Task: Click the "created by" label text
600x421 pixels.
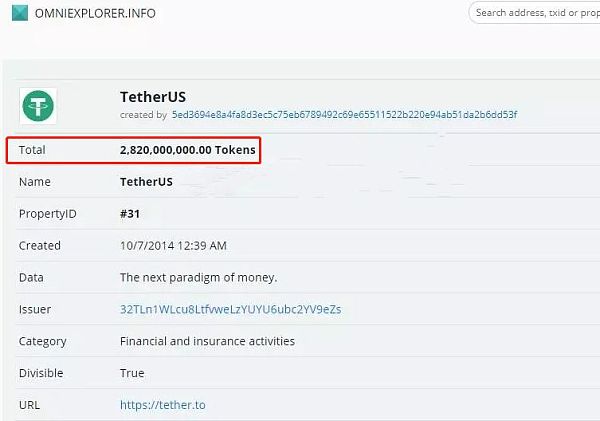Action: (x=143, y=115)
